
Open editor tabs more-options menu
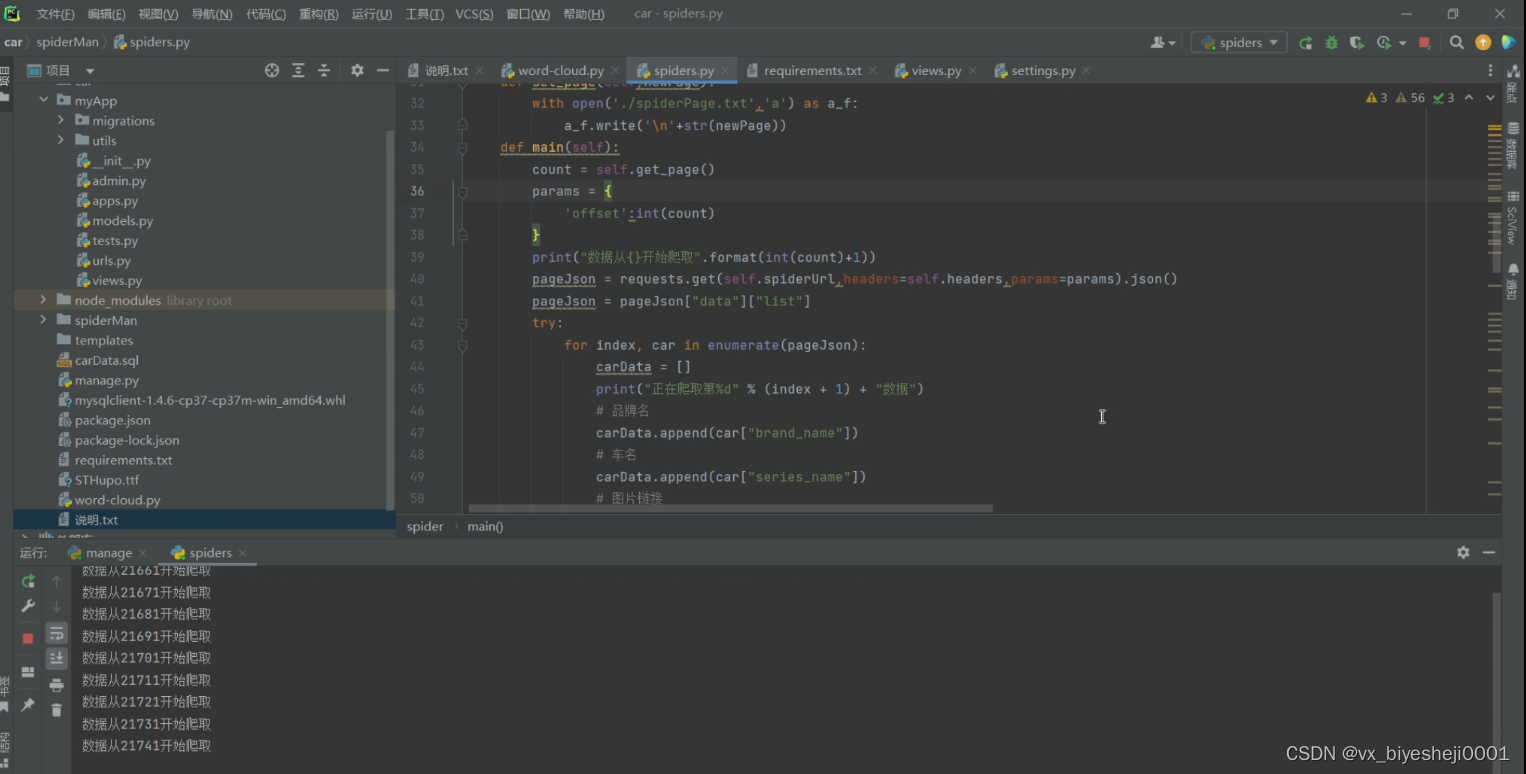(x=1490, y=70)
